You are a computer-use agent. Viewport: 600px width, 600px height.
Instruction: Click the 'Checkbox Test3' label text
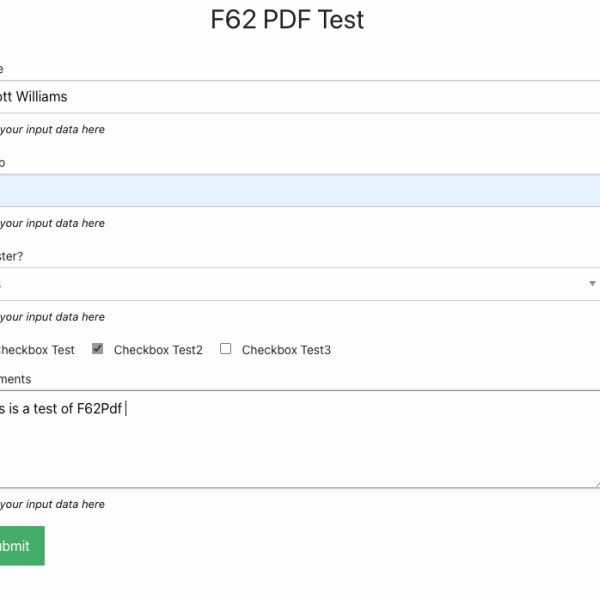coord(286,350)
